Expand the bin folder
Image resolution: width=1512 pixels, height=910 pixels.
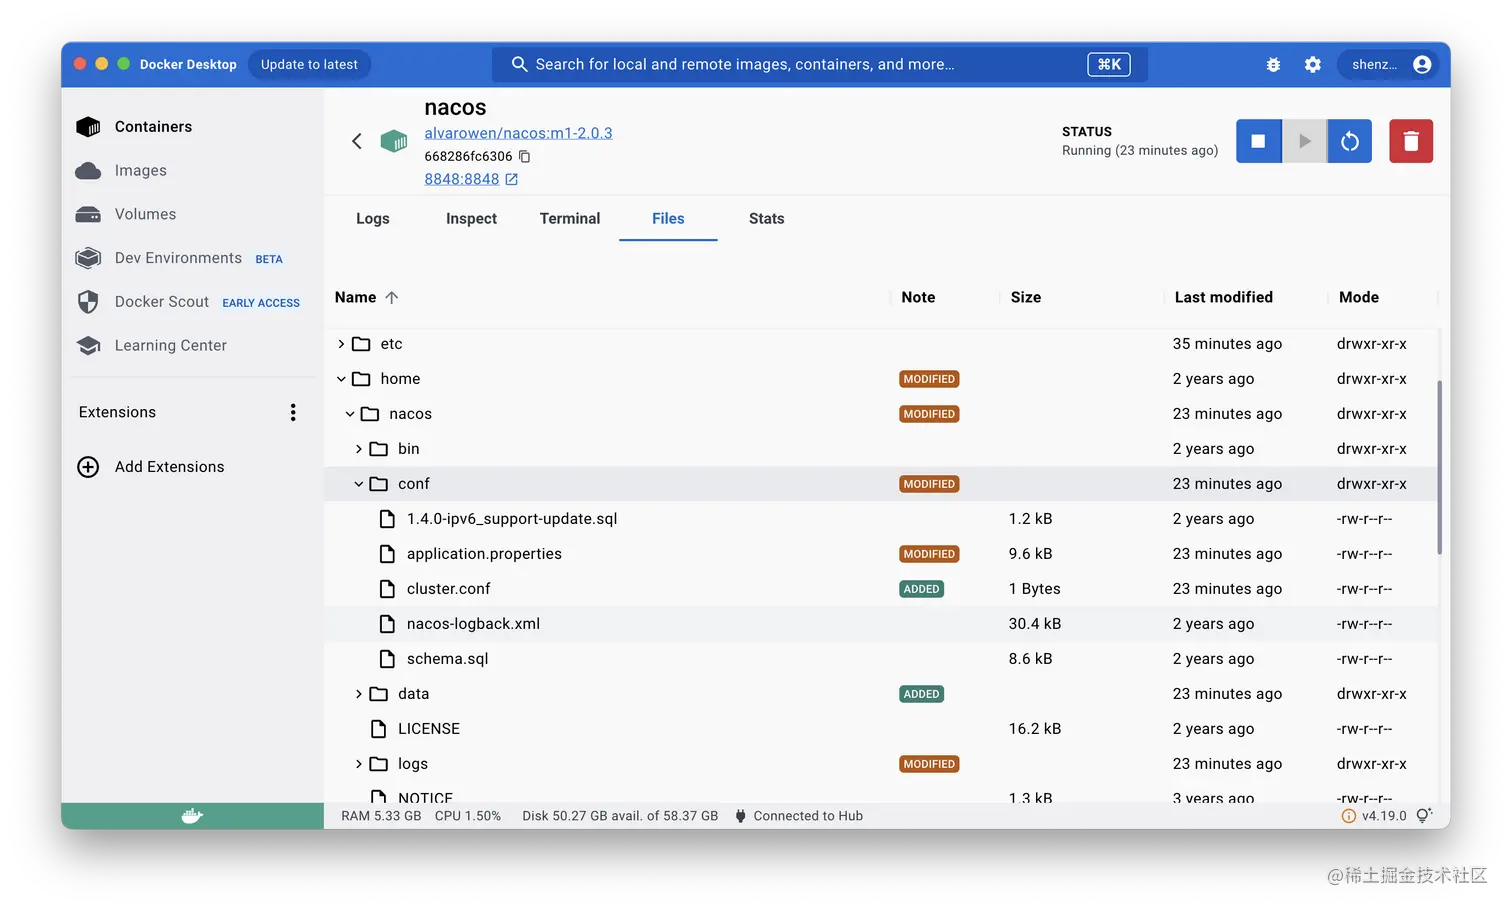pos(359,449)
